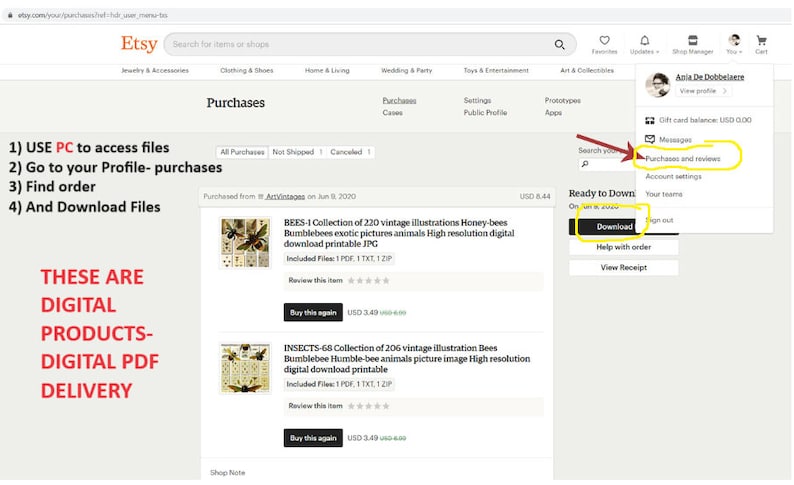Click BEES-1 Collection item title
794x485 pixels.
coord(399,233)
